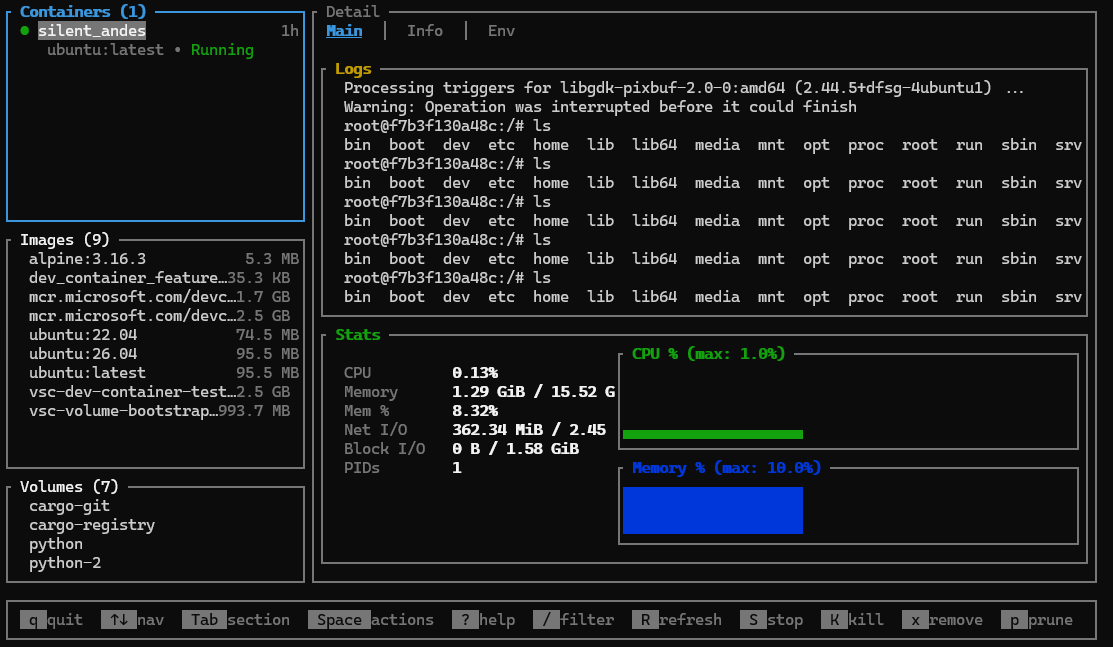Image resolution: width=1113 pixels, height=647 pixels.
Task: Open the Env tab
Action: 501,31
